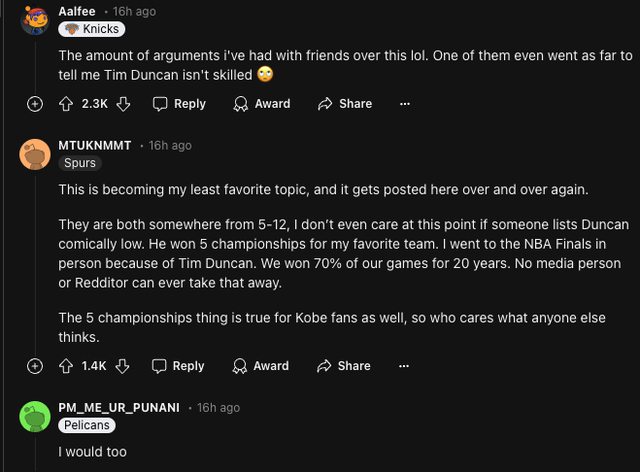The height and width of the screenshot is (472, 640).
Task: Open PM_ME_UR_PUNANI's user profile
Action: (119, 408)
